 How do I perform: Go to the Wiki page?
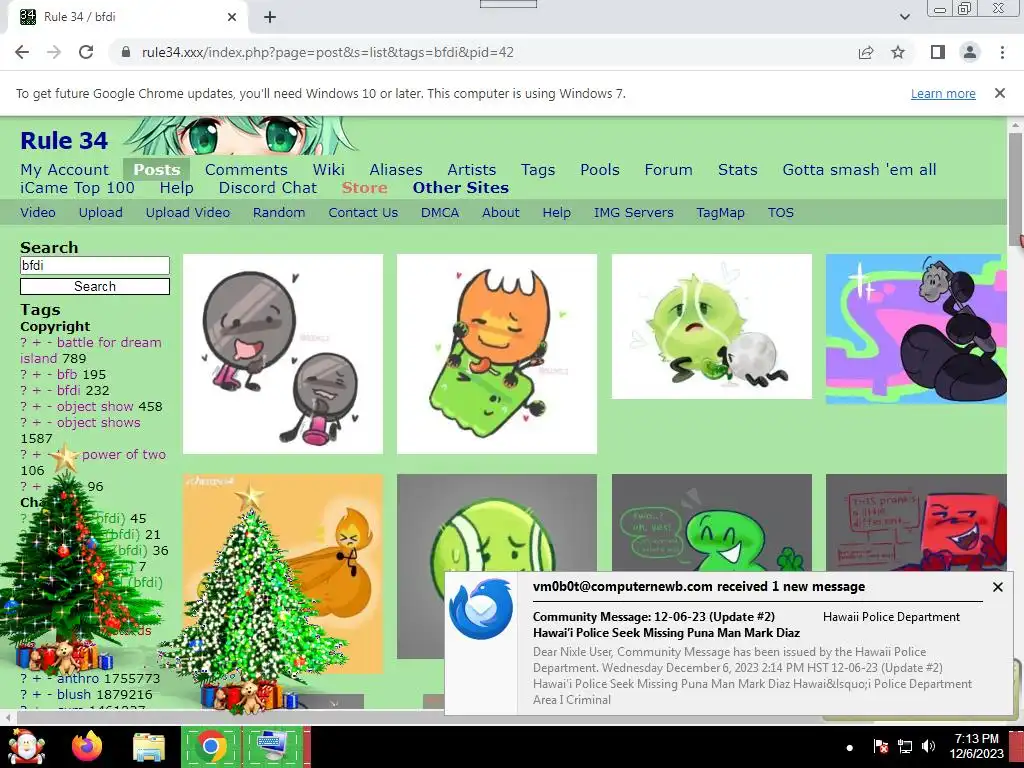(x=328, y=170)
